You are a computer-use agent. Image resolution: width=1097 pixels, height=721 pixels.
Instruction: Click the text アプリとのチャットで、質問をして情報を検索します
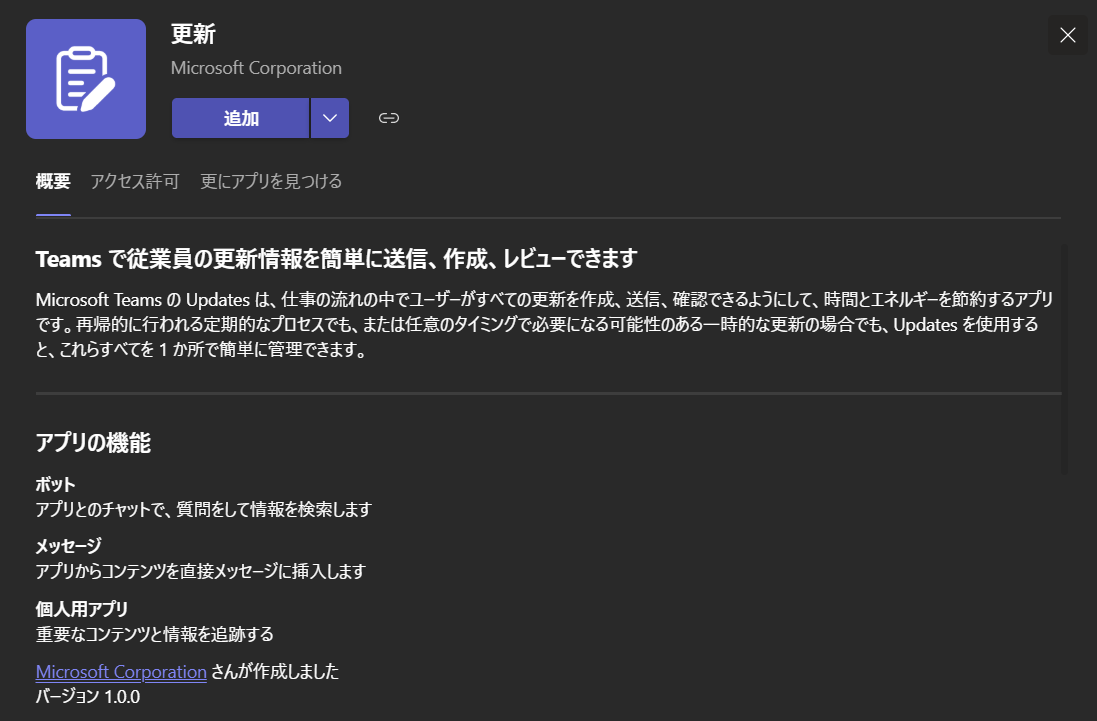204,509
